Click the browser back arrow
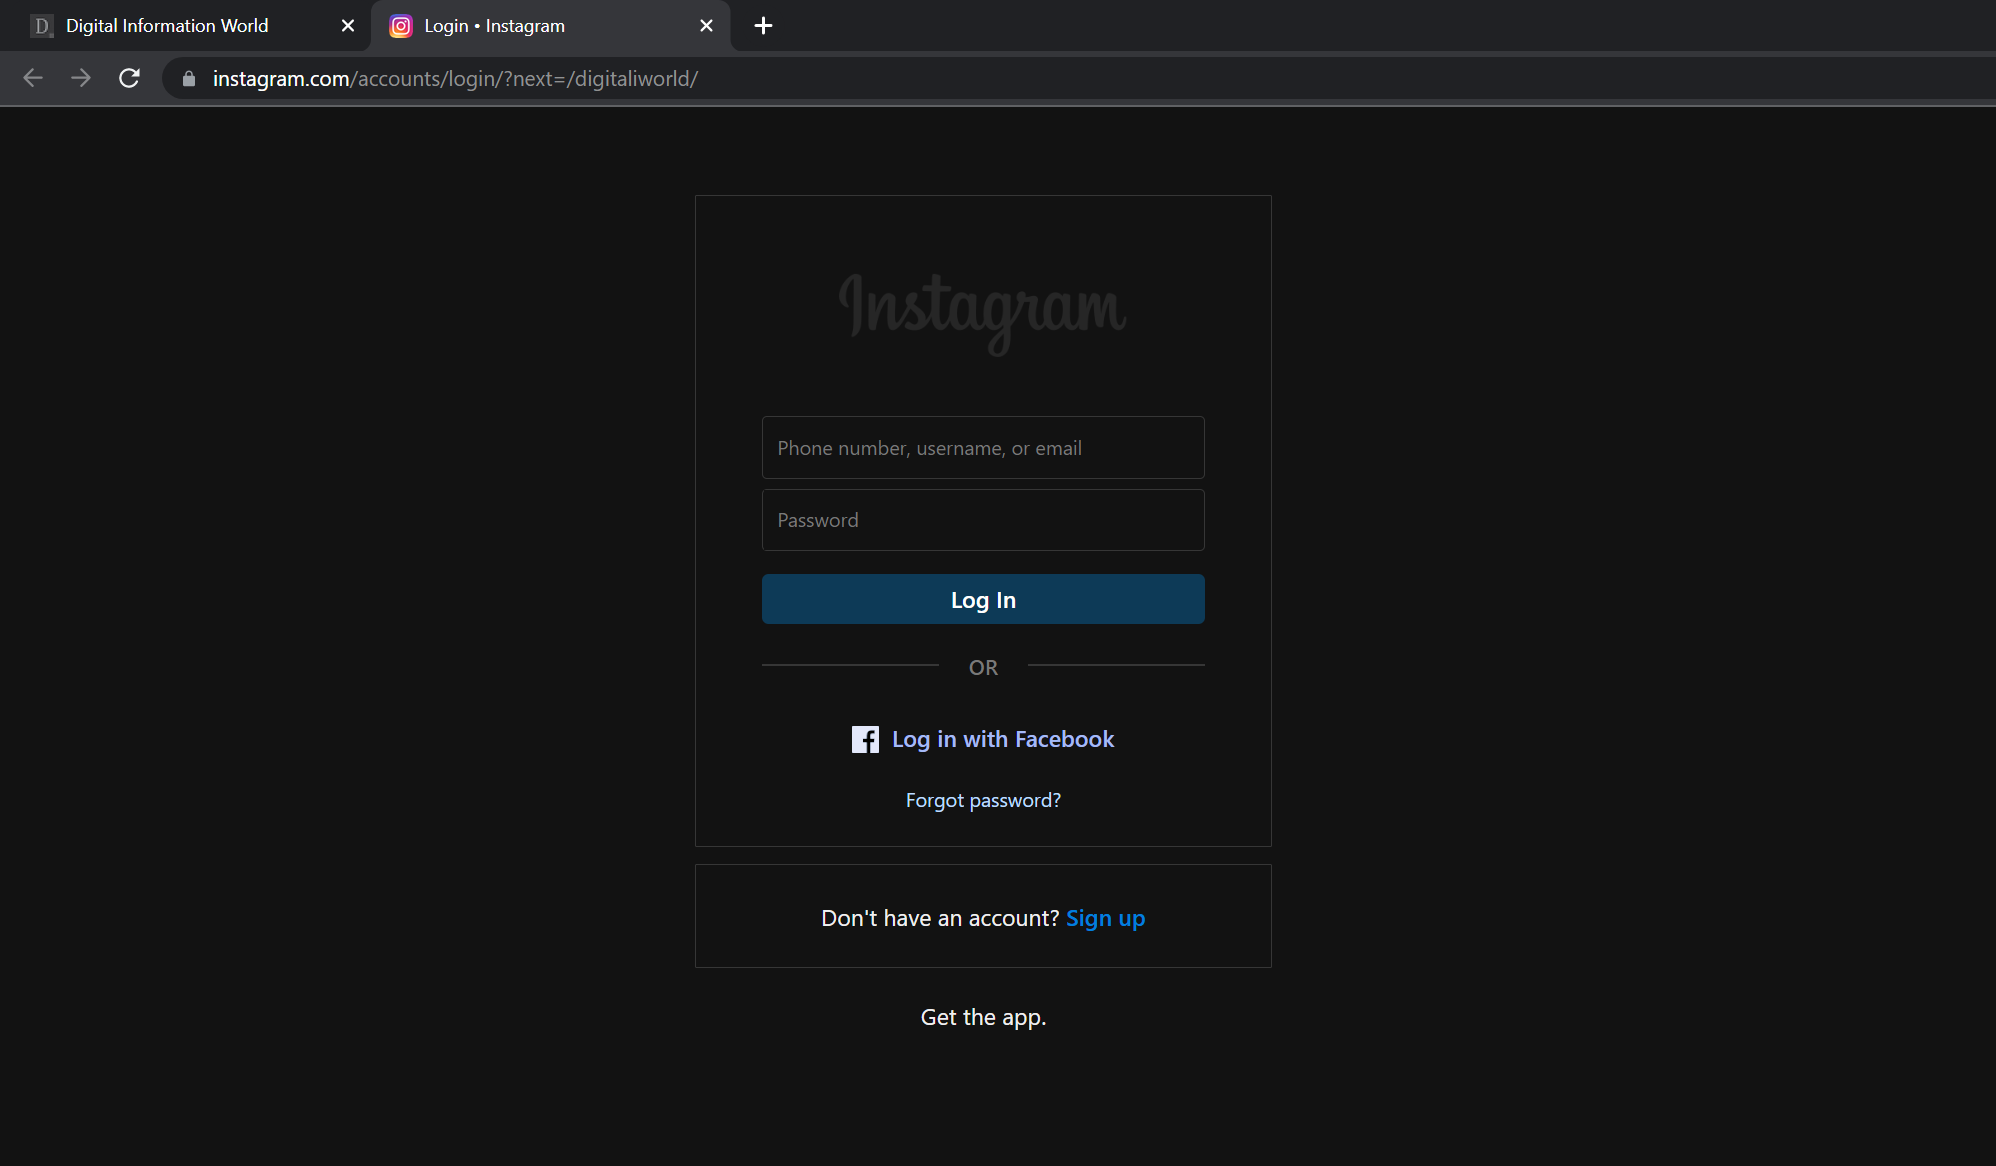1996x1166 pixels. [x=33, y=78]
